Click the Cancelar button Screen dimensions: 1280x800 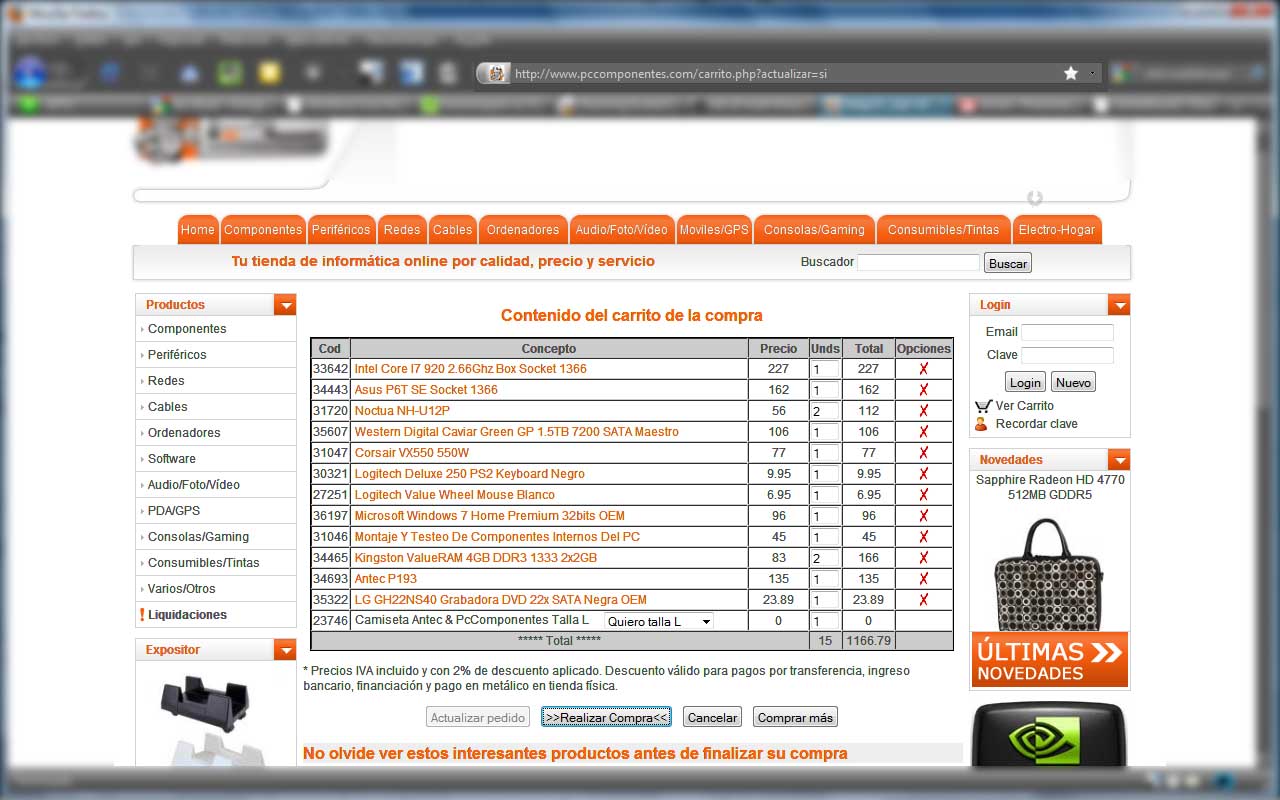pos(712,717)
